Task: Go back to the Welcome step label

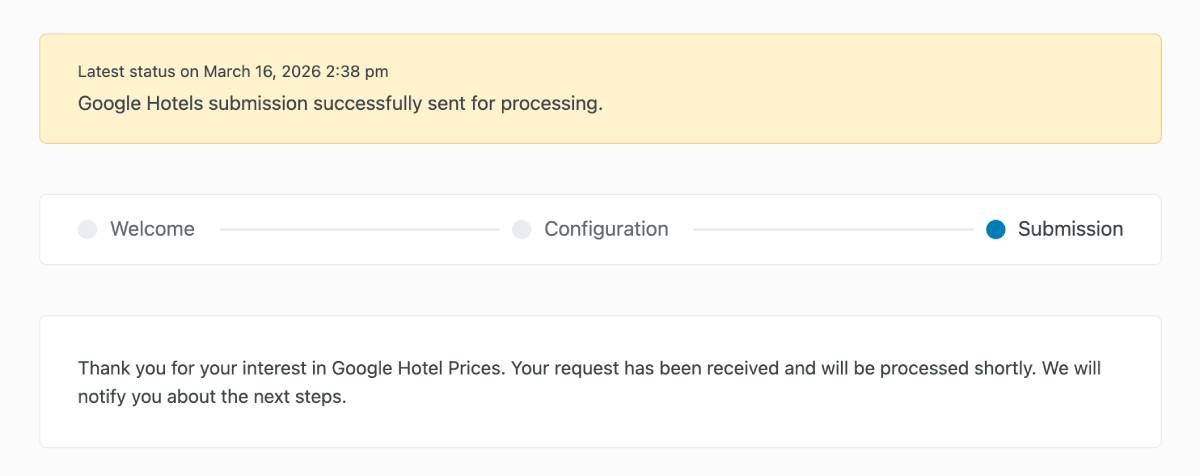Action: click(152, 229)
